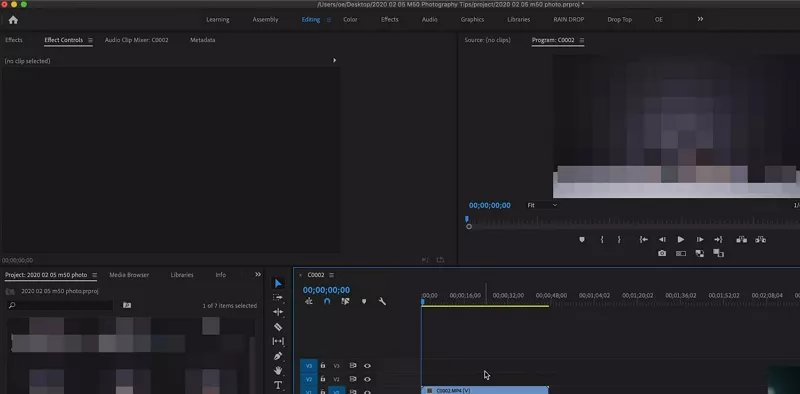800x394 pixels.
Task: Open Editing workspace menu
Action: [329, 20]
